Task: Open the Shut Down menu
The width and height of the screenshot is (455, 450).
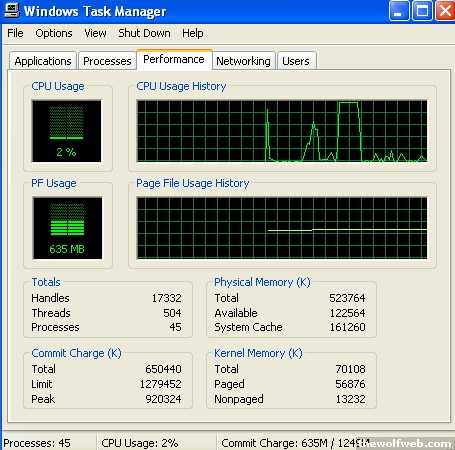Action: tap(144, 33)
